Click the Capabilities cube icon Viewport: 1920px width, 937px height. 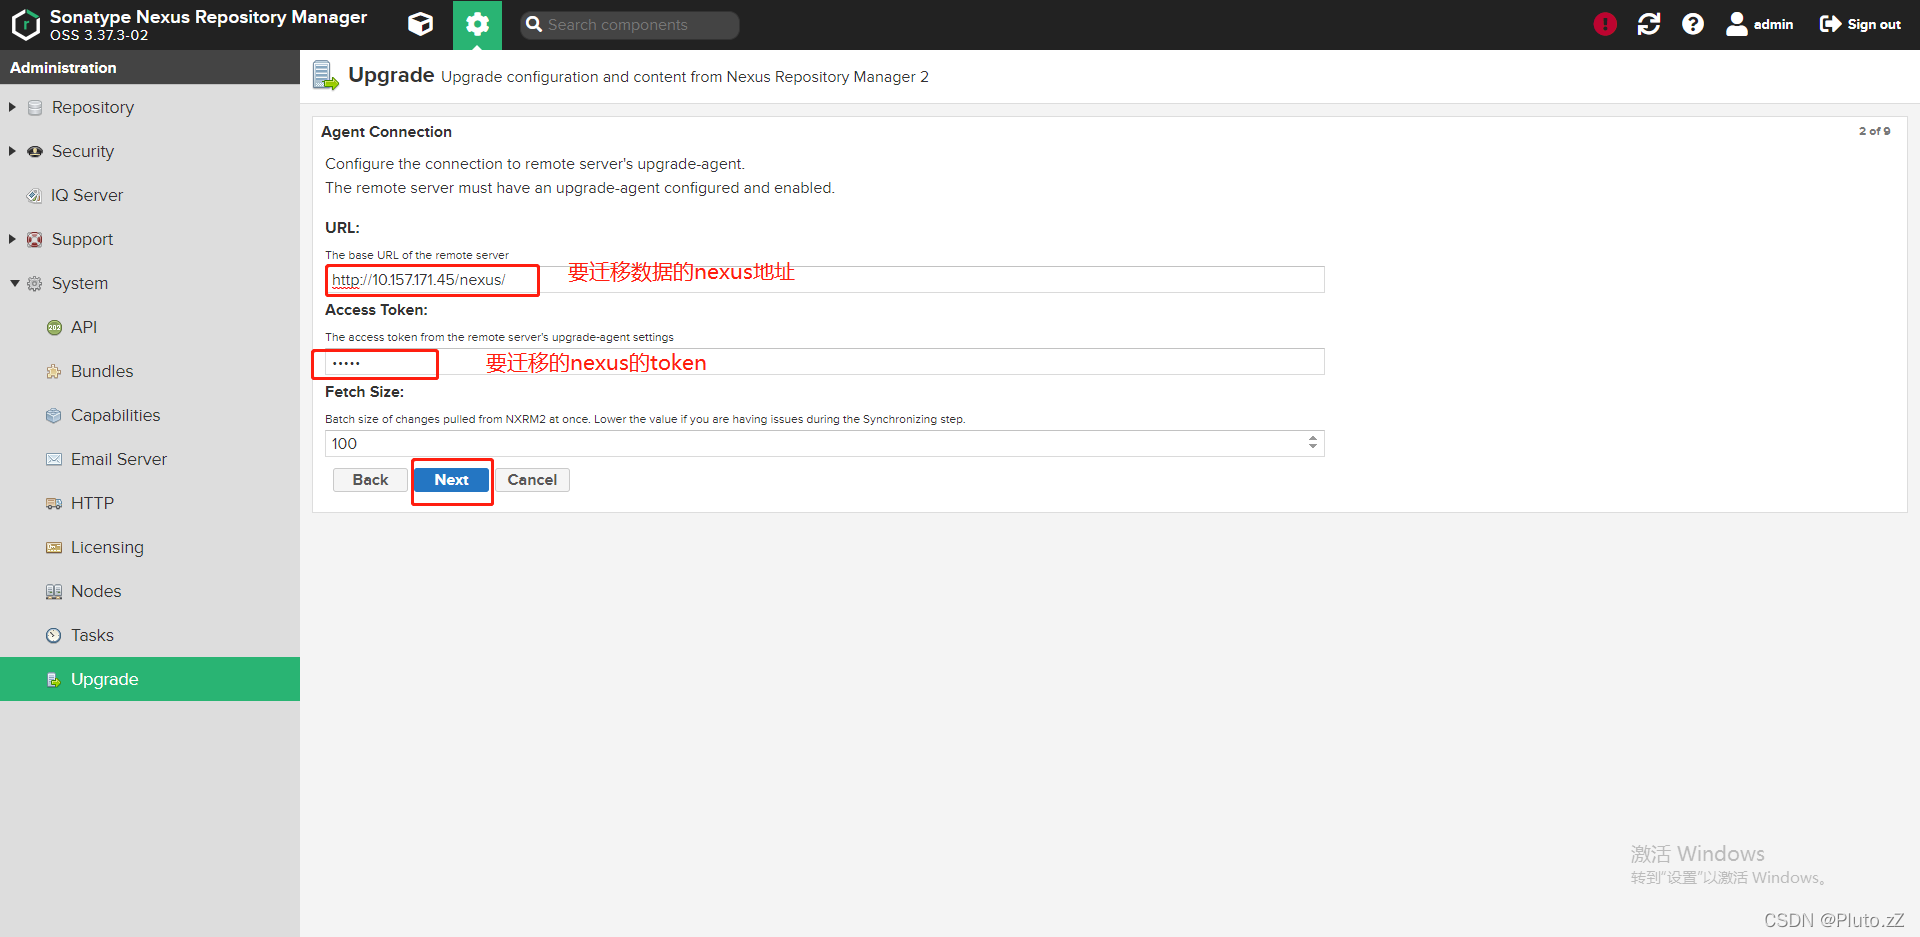(x=54, y=415)
